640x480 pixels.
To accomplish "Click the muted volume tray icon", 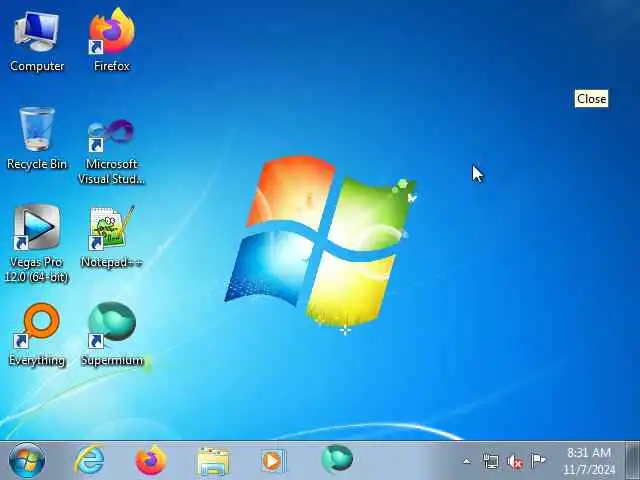I will (515, 462).
